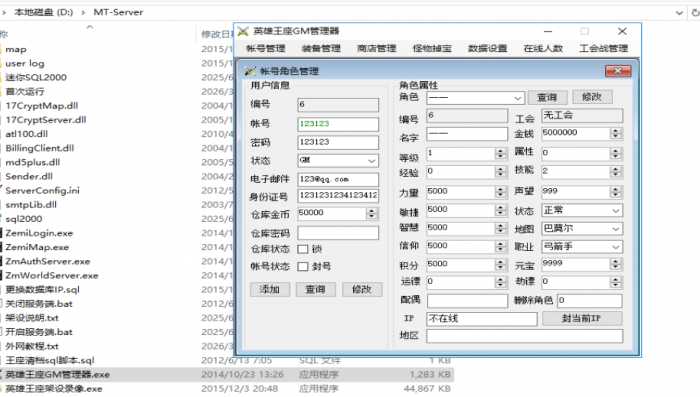This screenshot has width=700, height=397.
Task: Adjust the 技能 spinner arrows
Action: [616, 171]
